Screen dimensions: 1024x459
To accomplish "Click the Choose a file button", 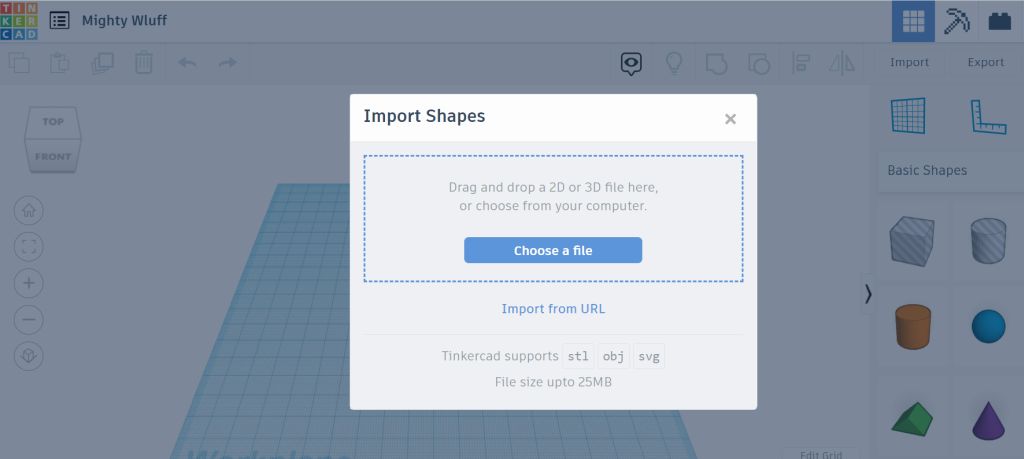I will point(553,250).
